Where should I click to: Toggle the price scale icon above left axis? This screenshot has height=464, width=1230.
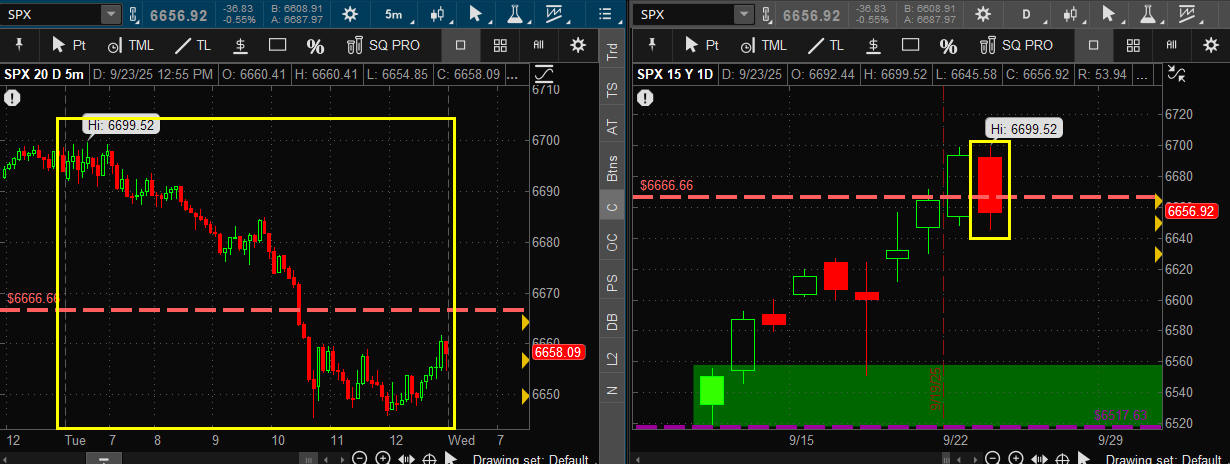[544, 74]
